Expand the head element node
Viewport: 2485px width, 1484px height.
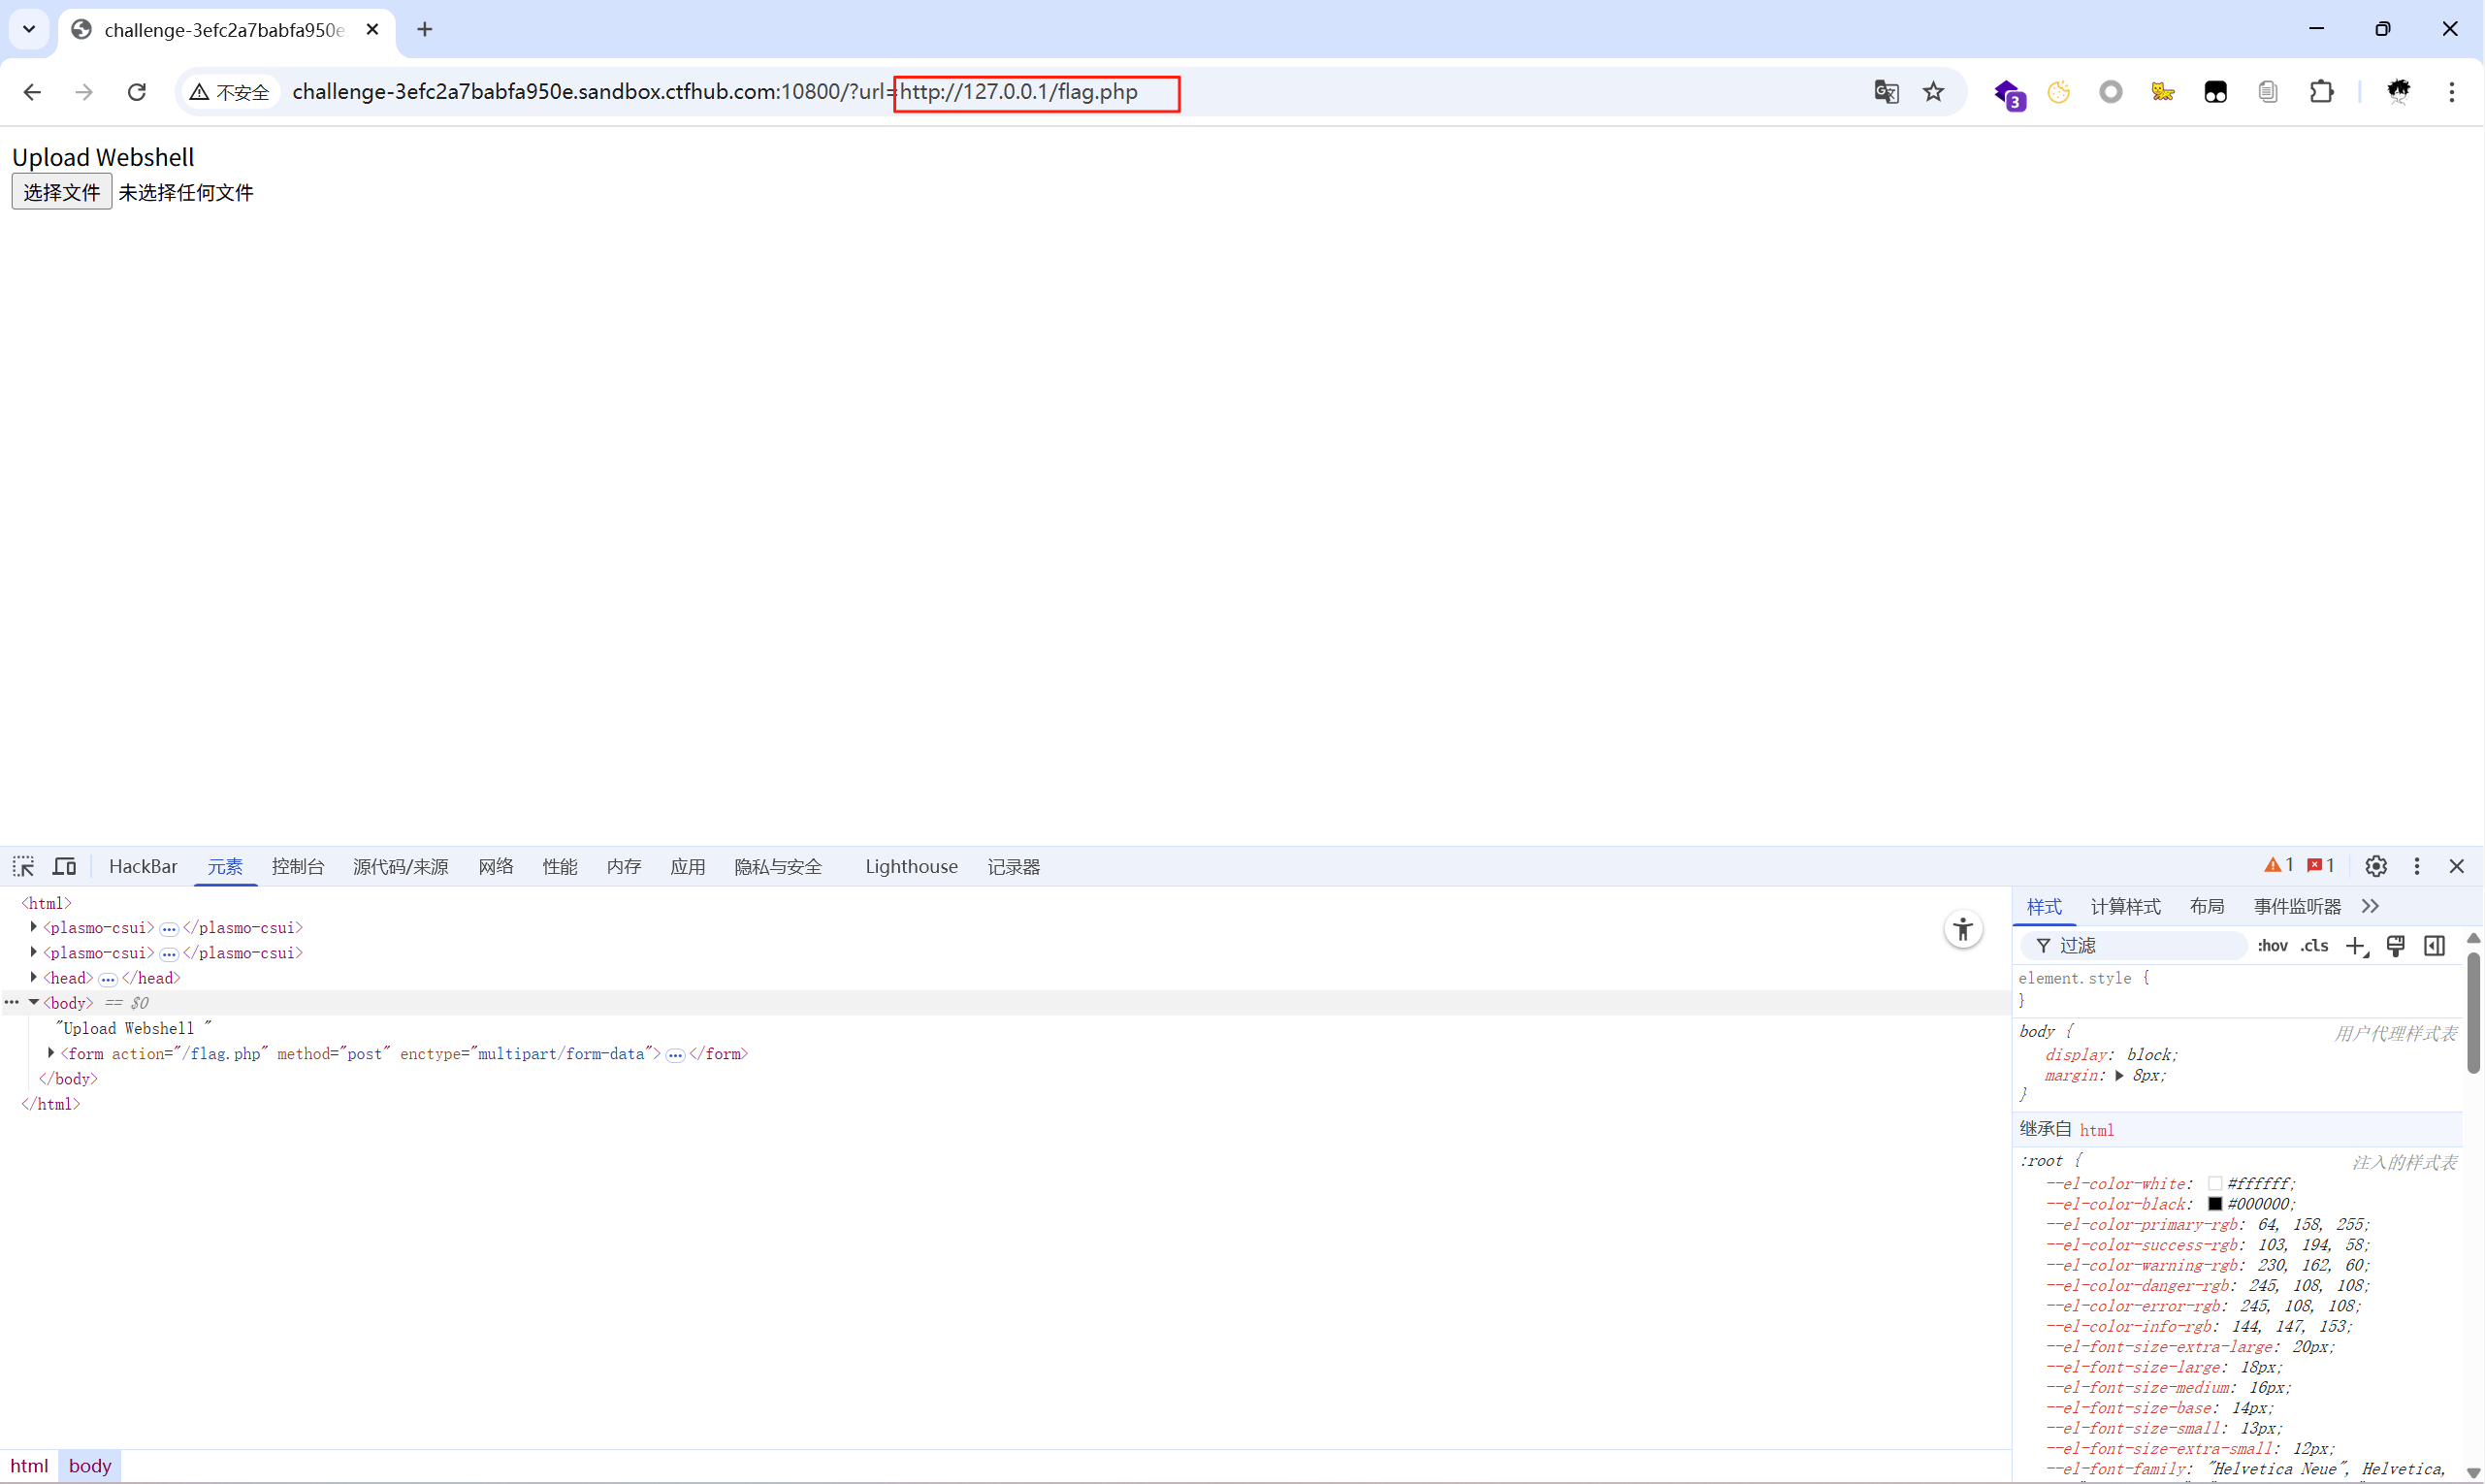[x=34, y=977]
